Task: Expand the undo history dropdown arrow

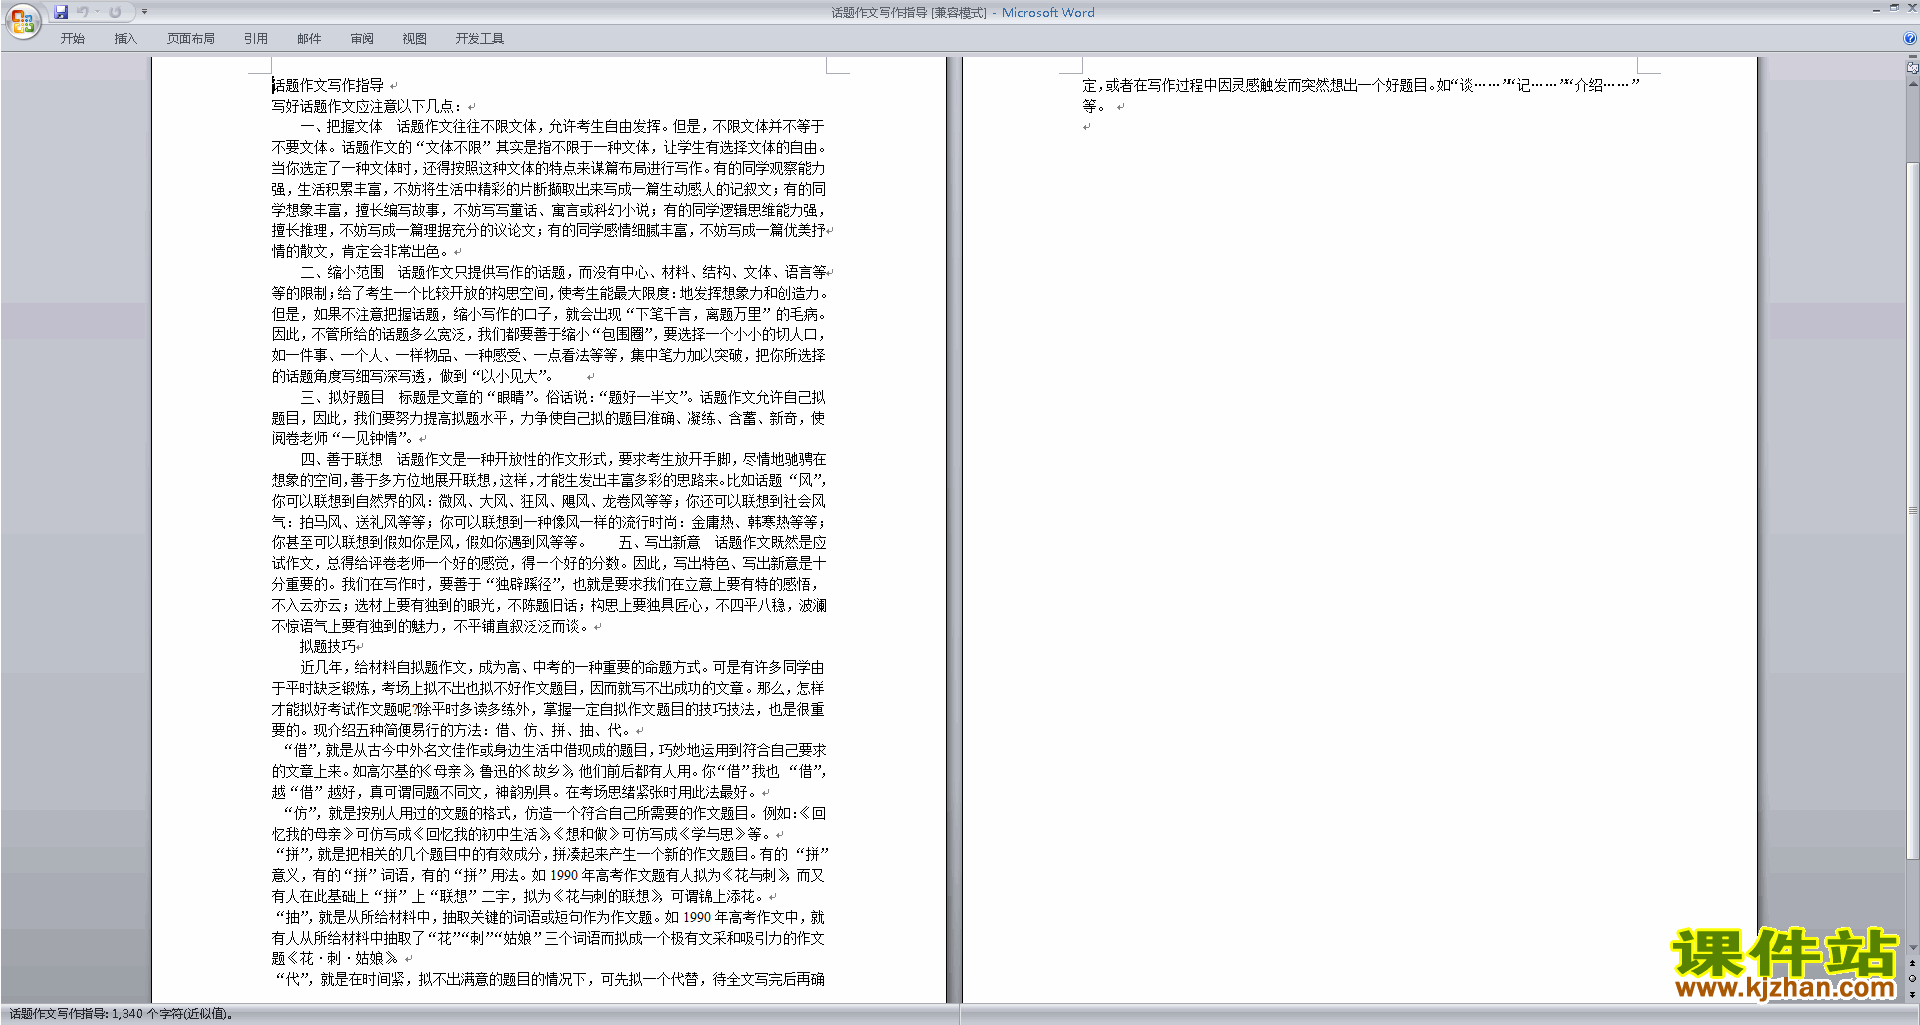Action: click(97, 12)
